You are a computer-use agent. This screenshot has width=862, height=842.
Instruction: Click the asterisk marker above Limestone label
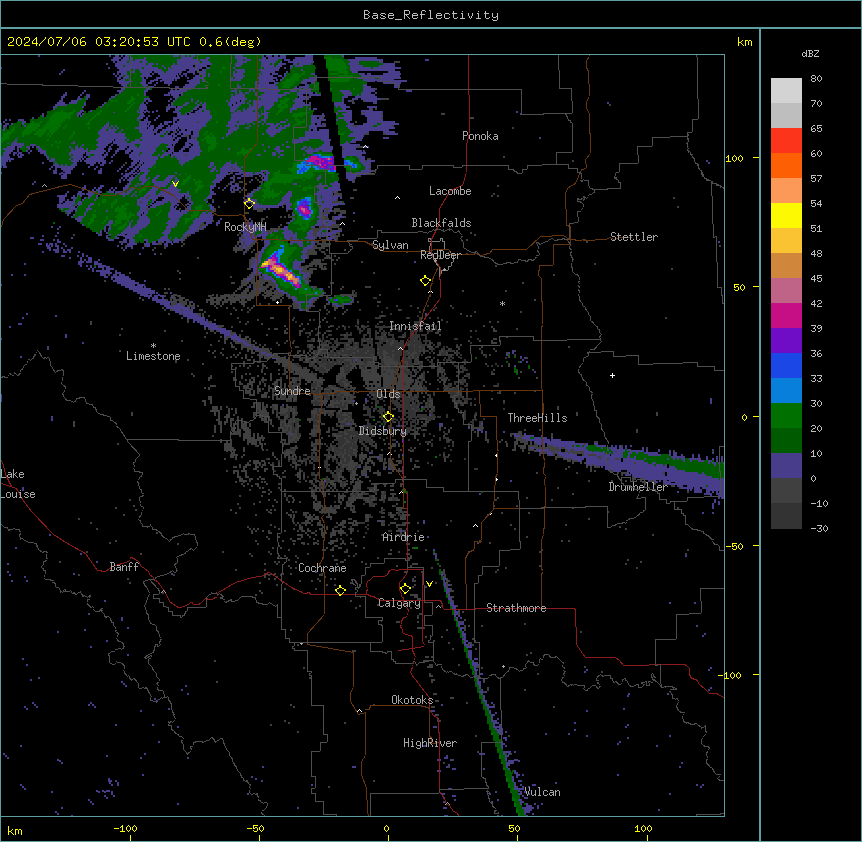(153, 346)
